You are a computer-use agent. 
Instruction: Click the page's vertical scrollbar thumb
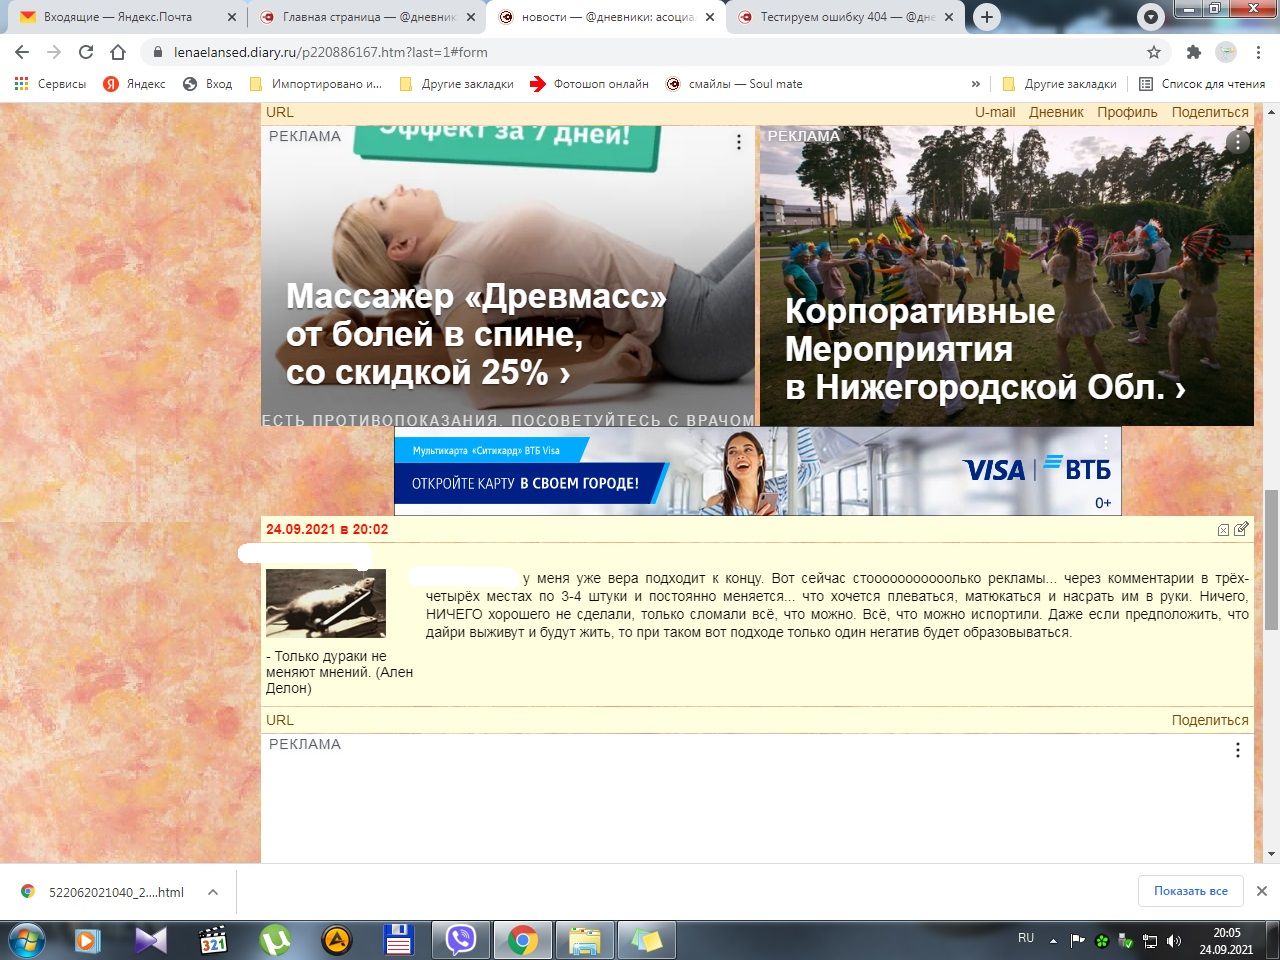point(1271,560)
